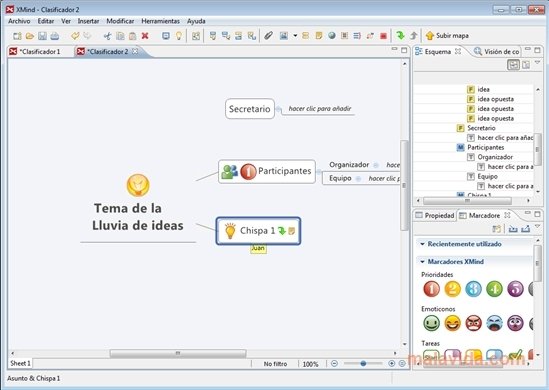Click the Print toolbar icon
Image resolution: width=549 pixels, height=390 pixels.
[55, 36]
